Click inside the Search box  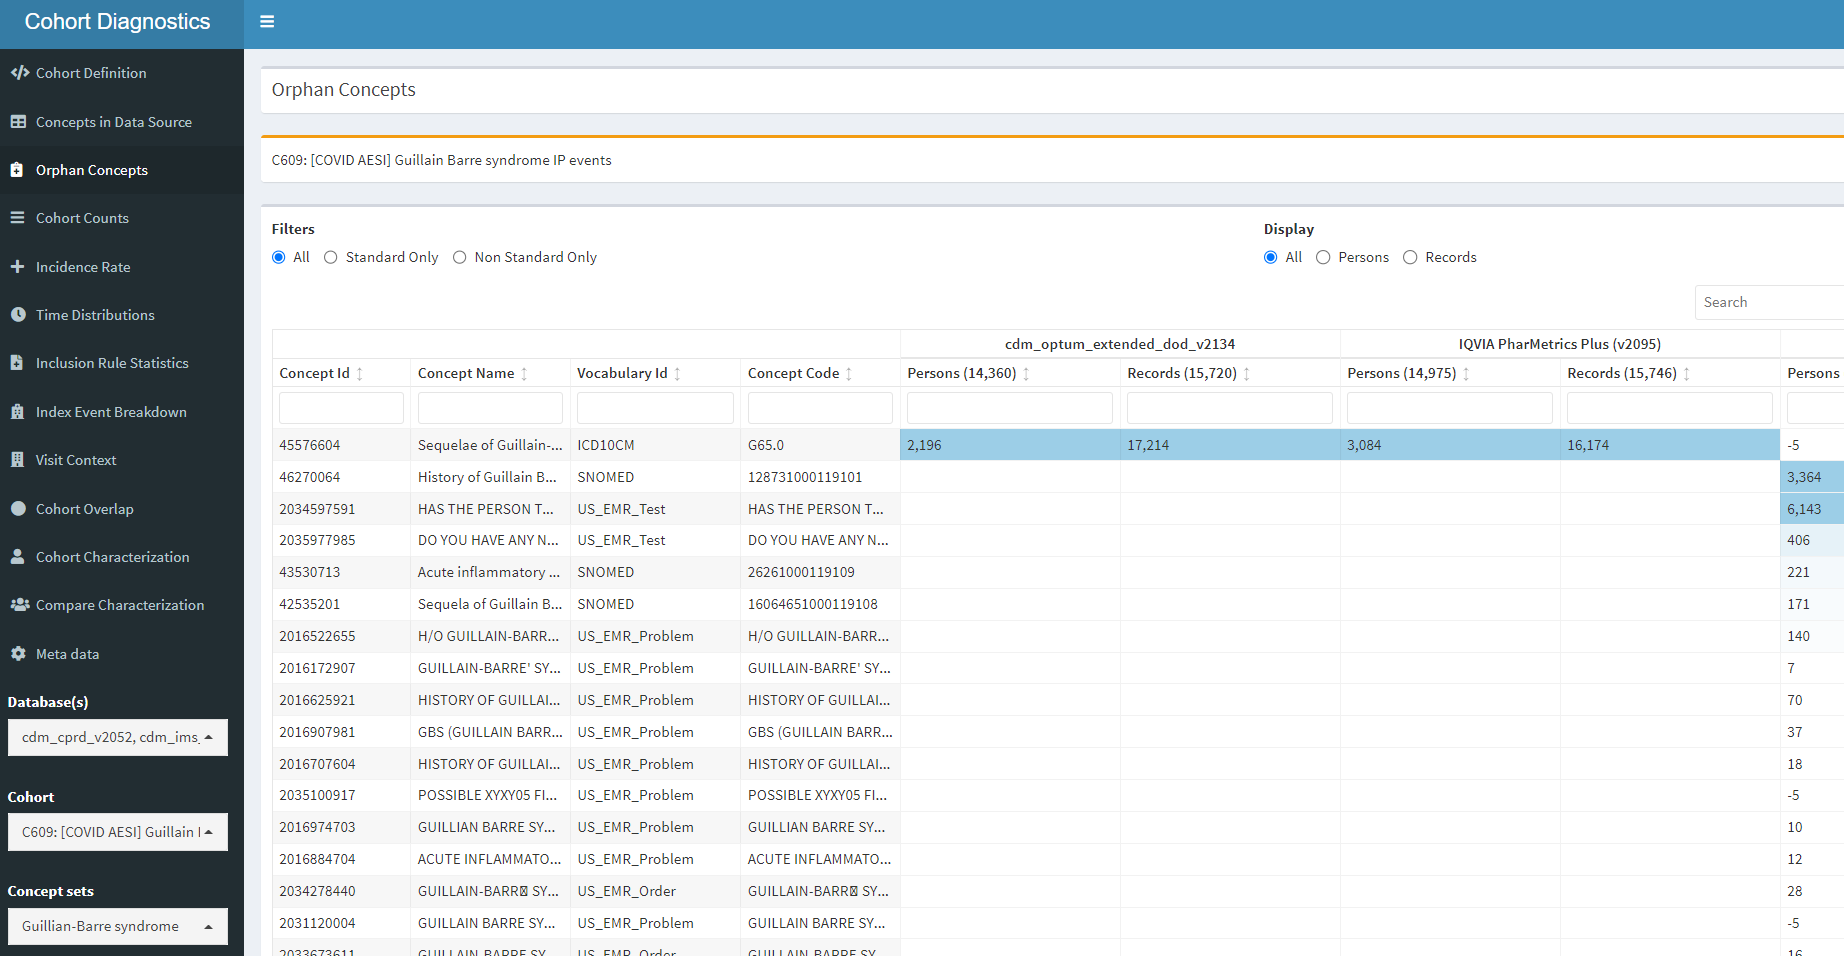point(1768,302)
